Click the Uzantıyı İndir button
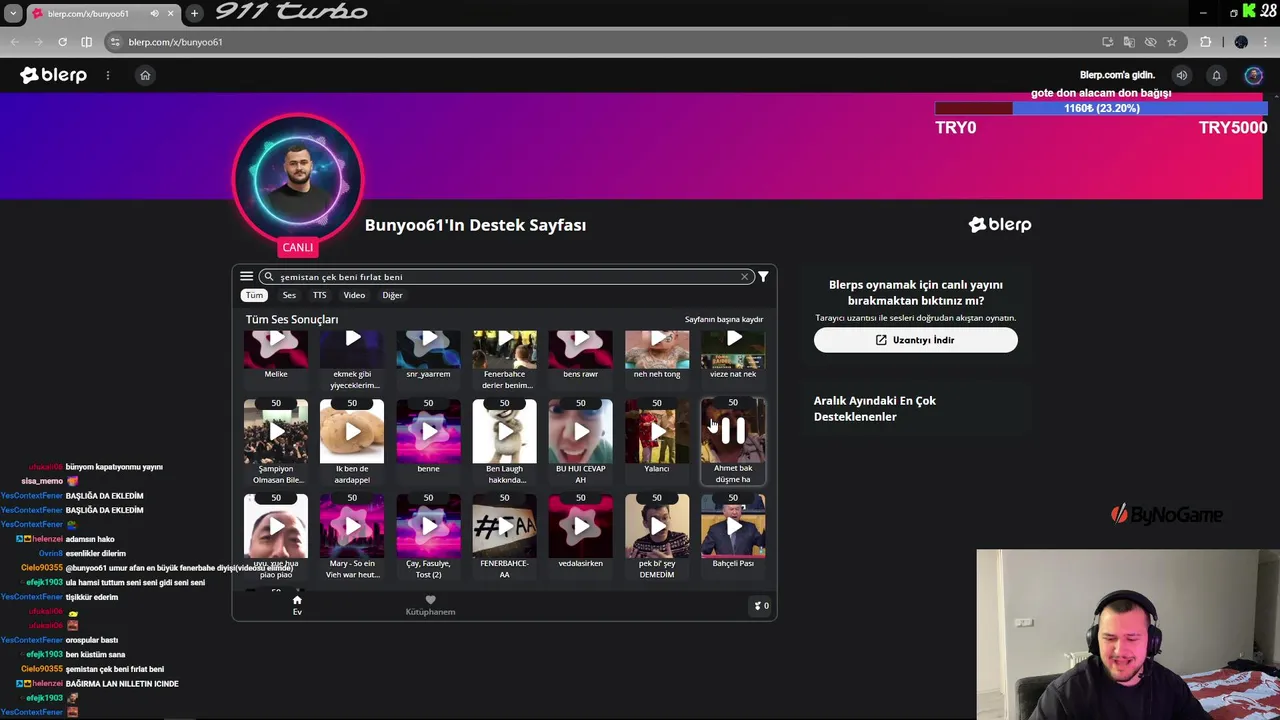 (x=915, y=340)
